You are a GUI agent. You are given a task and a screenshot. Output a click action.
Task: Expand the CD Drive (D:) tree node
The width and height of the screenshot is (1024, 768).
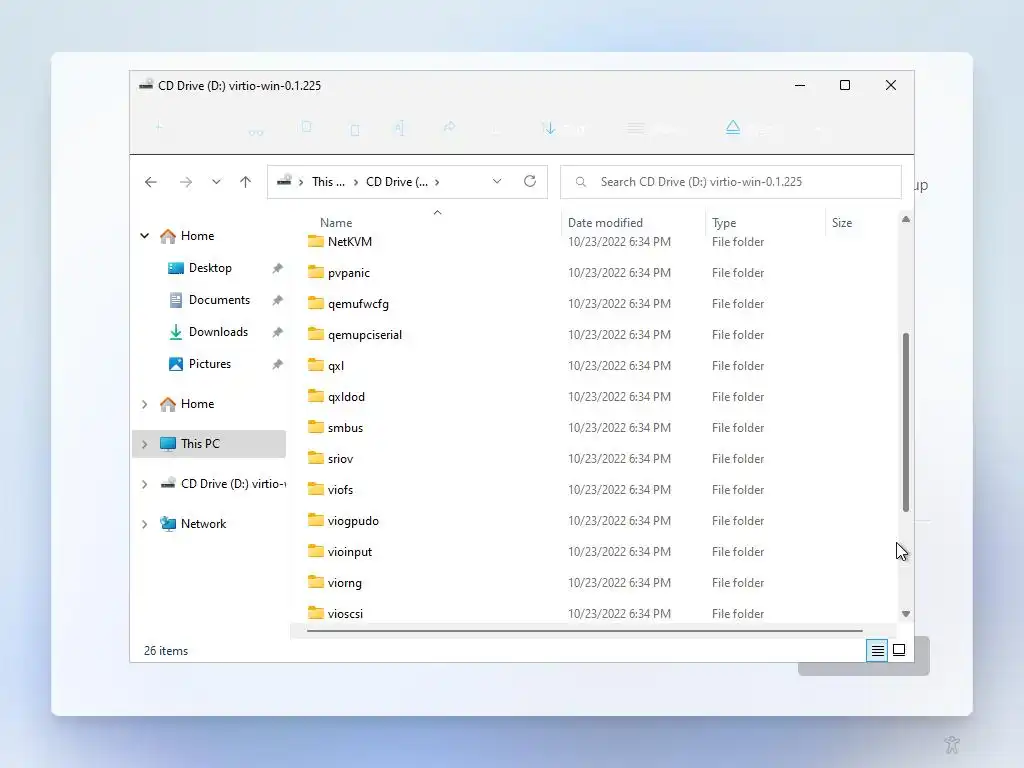coord(144,484)
